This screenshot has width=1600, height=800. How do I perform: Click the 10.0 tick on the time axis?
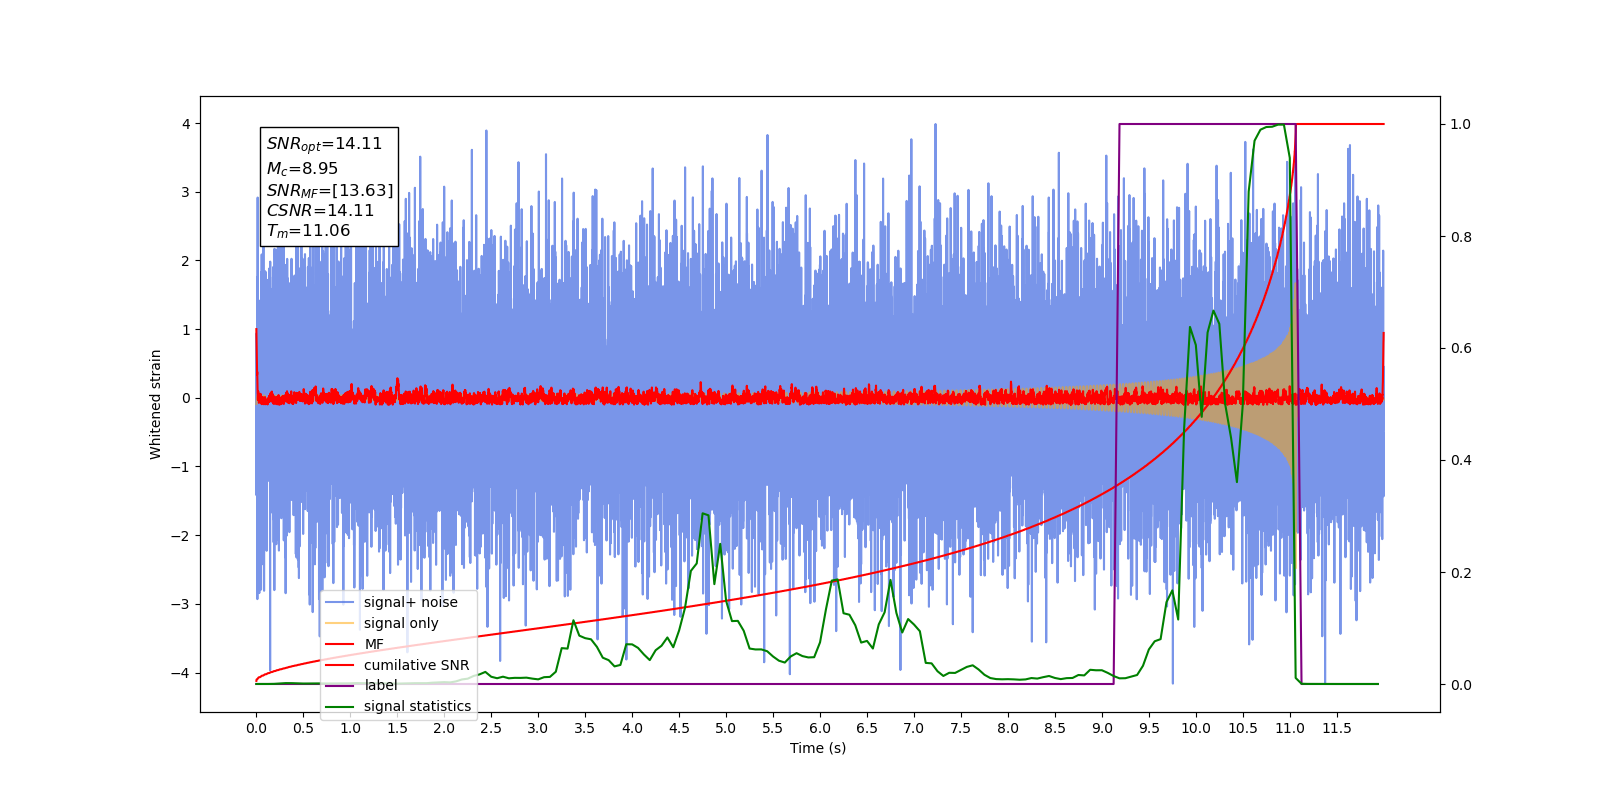(x=1196, y=728)
